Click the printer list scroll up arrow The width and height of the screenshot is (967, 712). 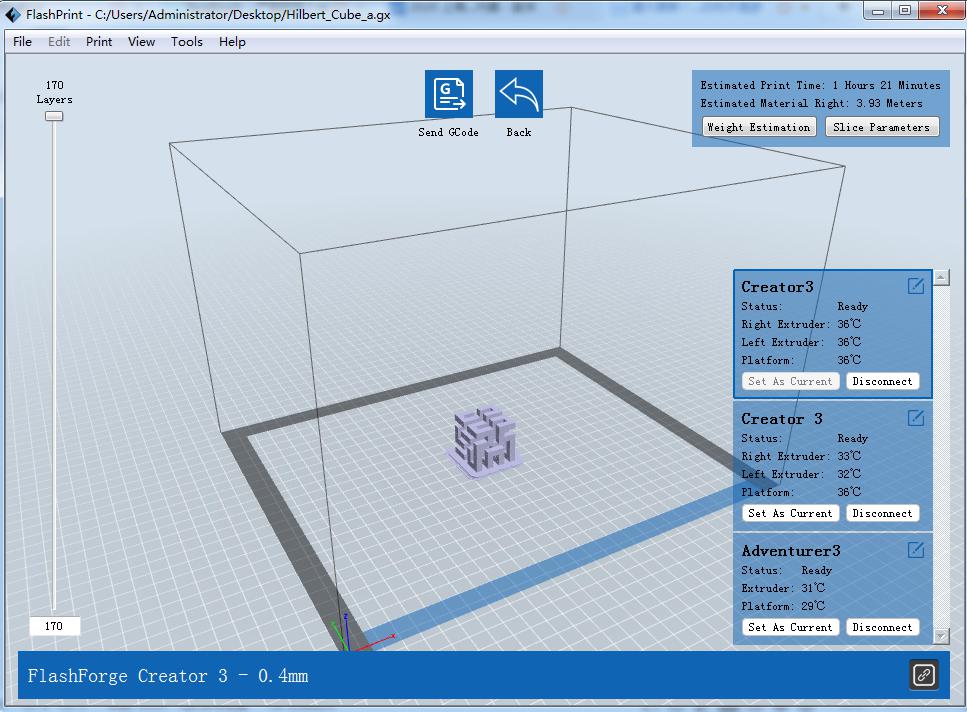click(941, 277)
